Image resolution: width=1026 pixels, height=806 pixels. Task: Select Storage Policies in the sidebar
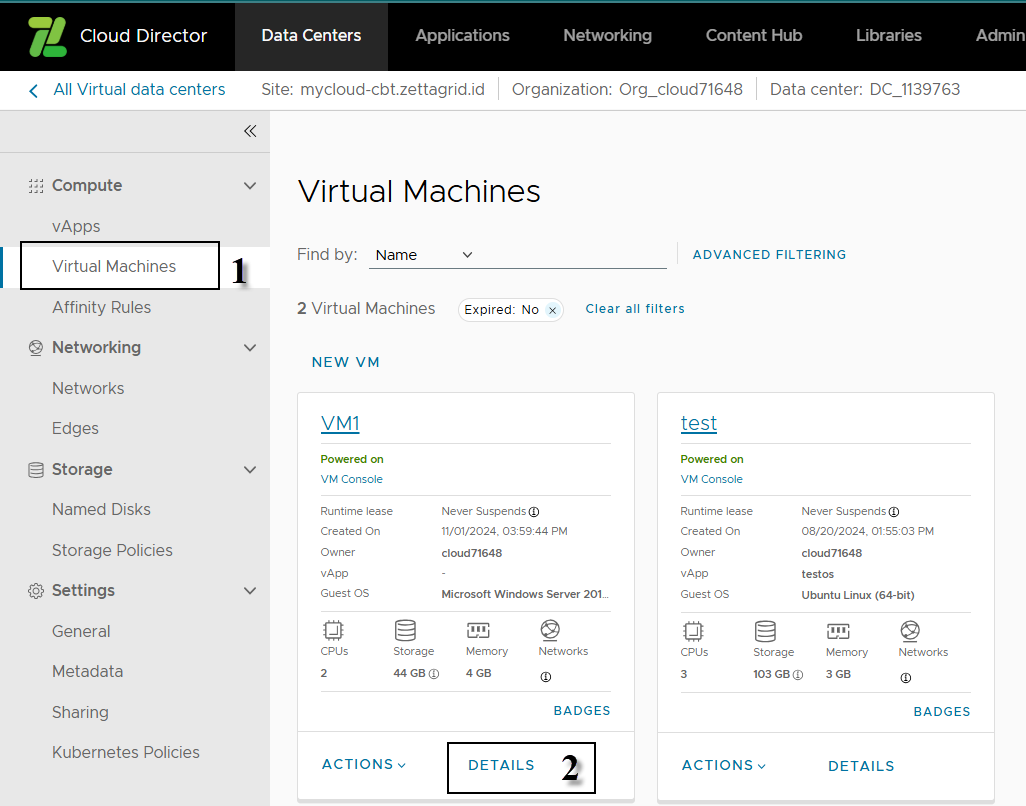(x=112, y=550)
